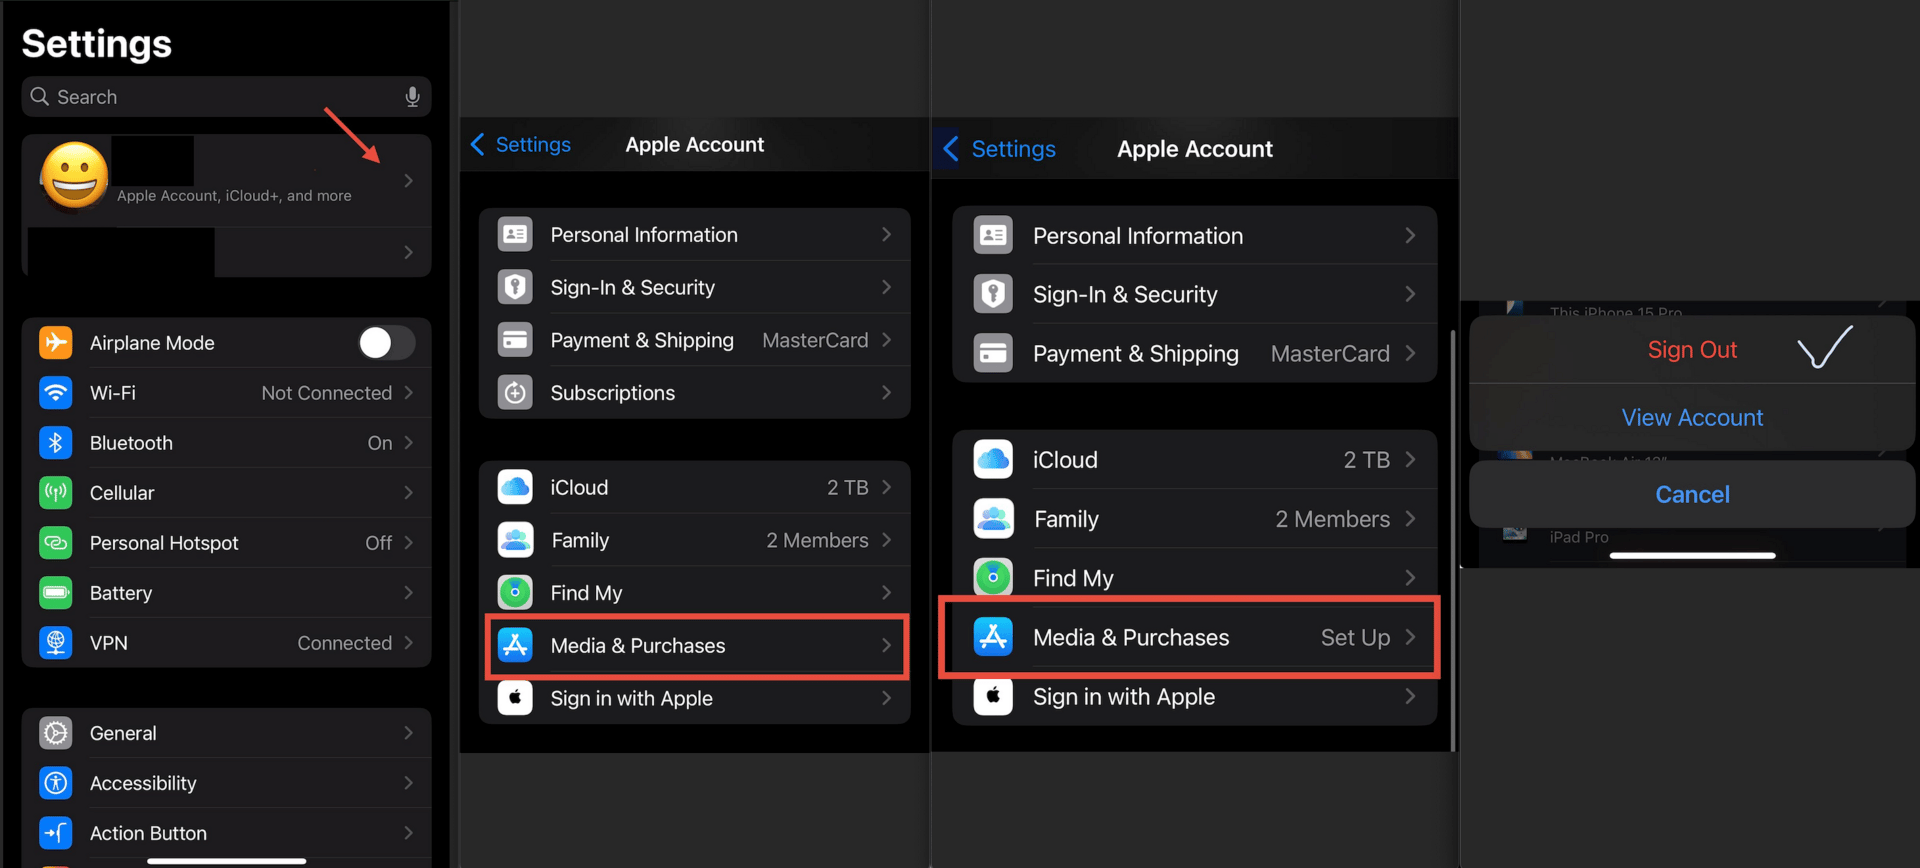
Task: Tap Family people icon in left Apple Account screen
Action: [515, 540]
